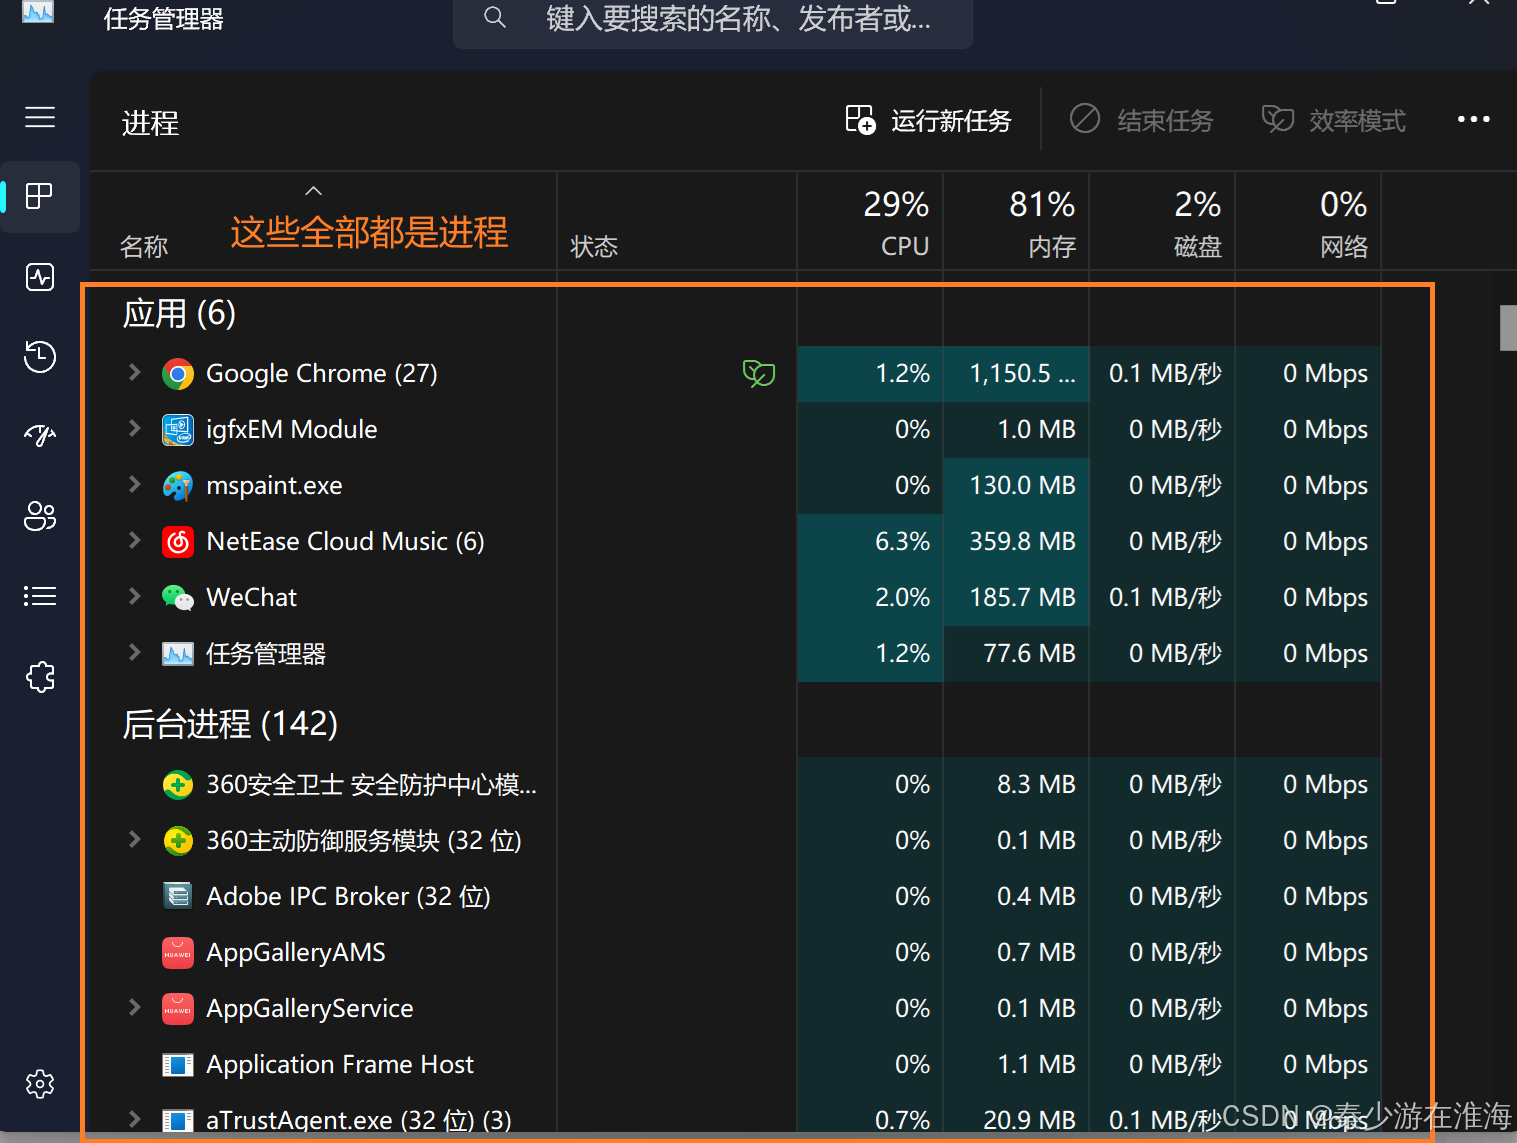Sort by the 内存 memory column header
Screen dimensions: 1517x1143
click(1016, 222)
